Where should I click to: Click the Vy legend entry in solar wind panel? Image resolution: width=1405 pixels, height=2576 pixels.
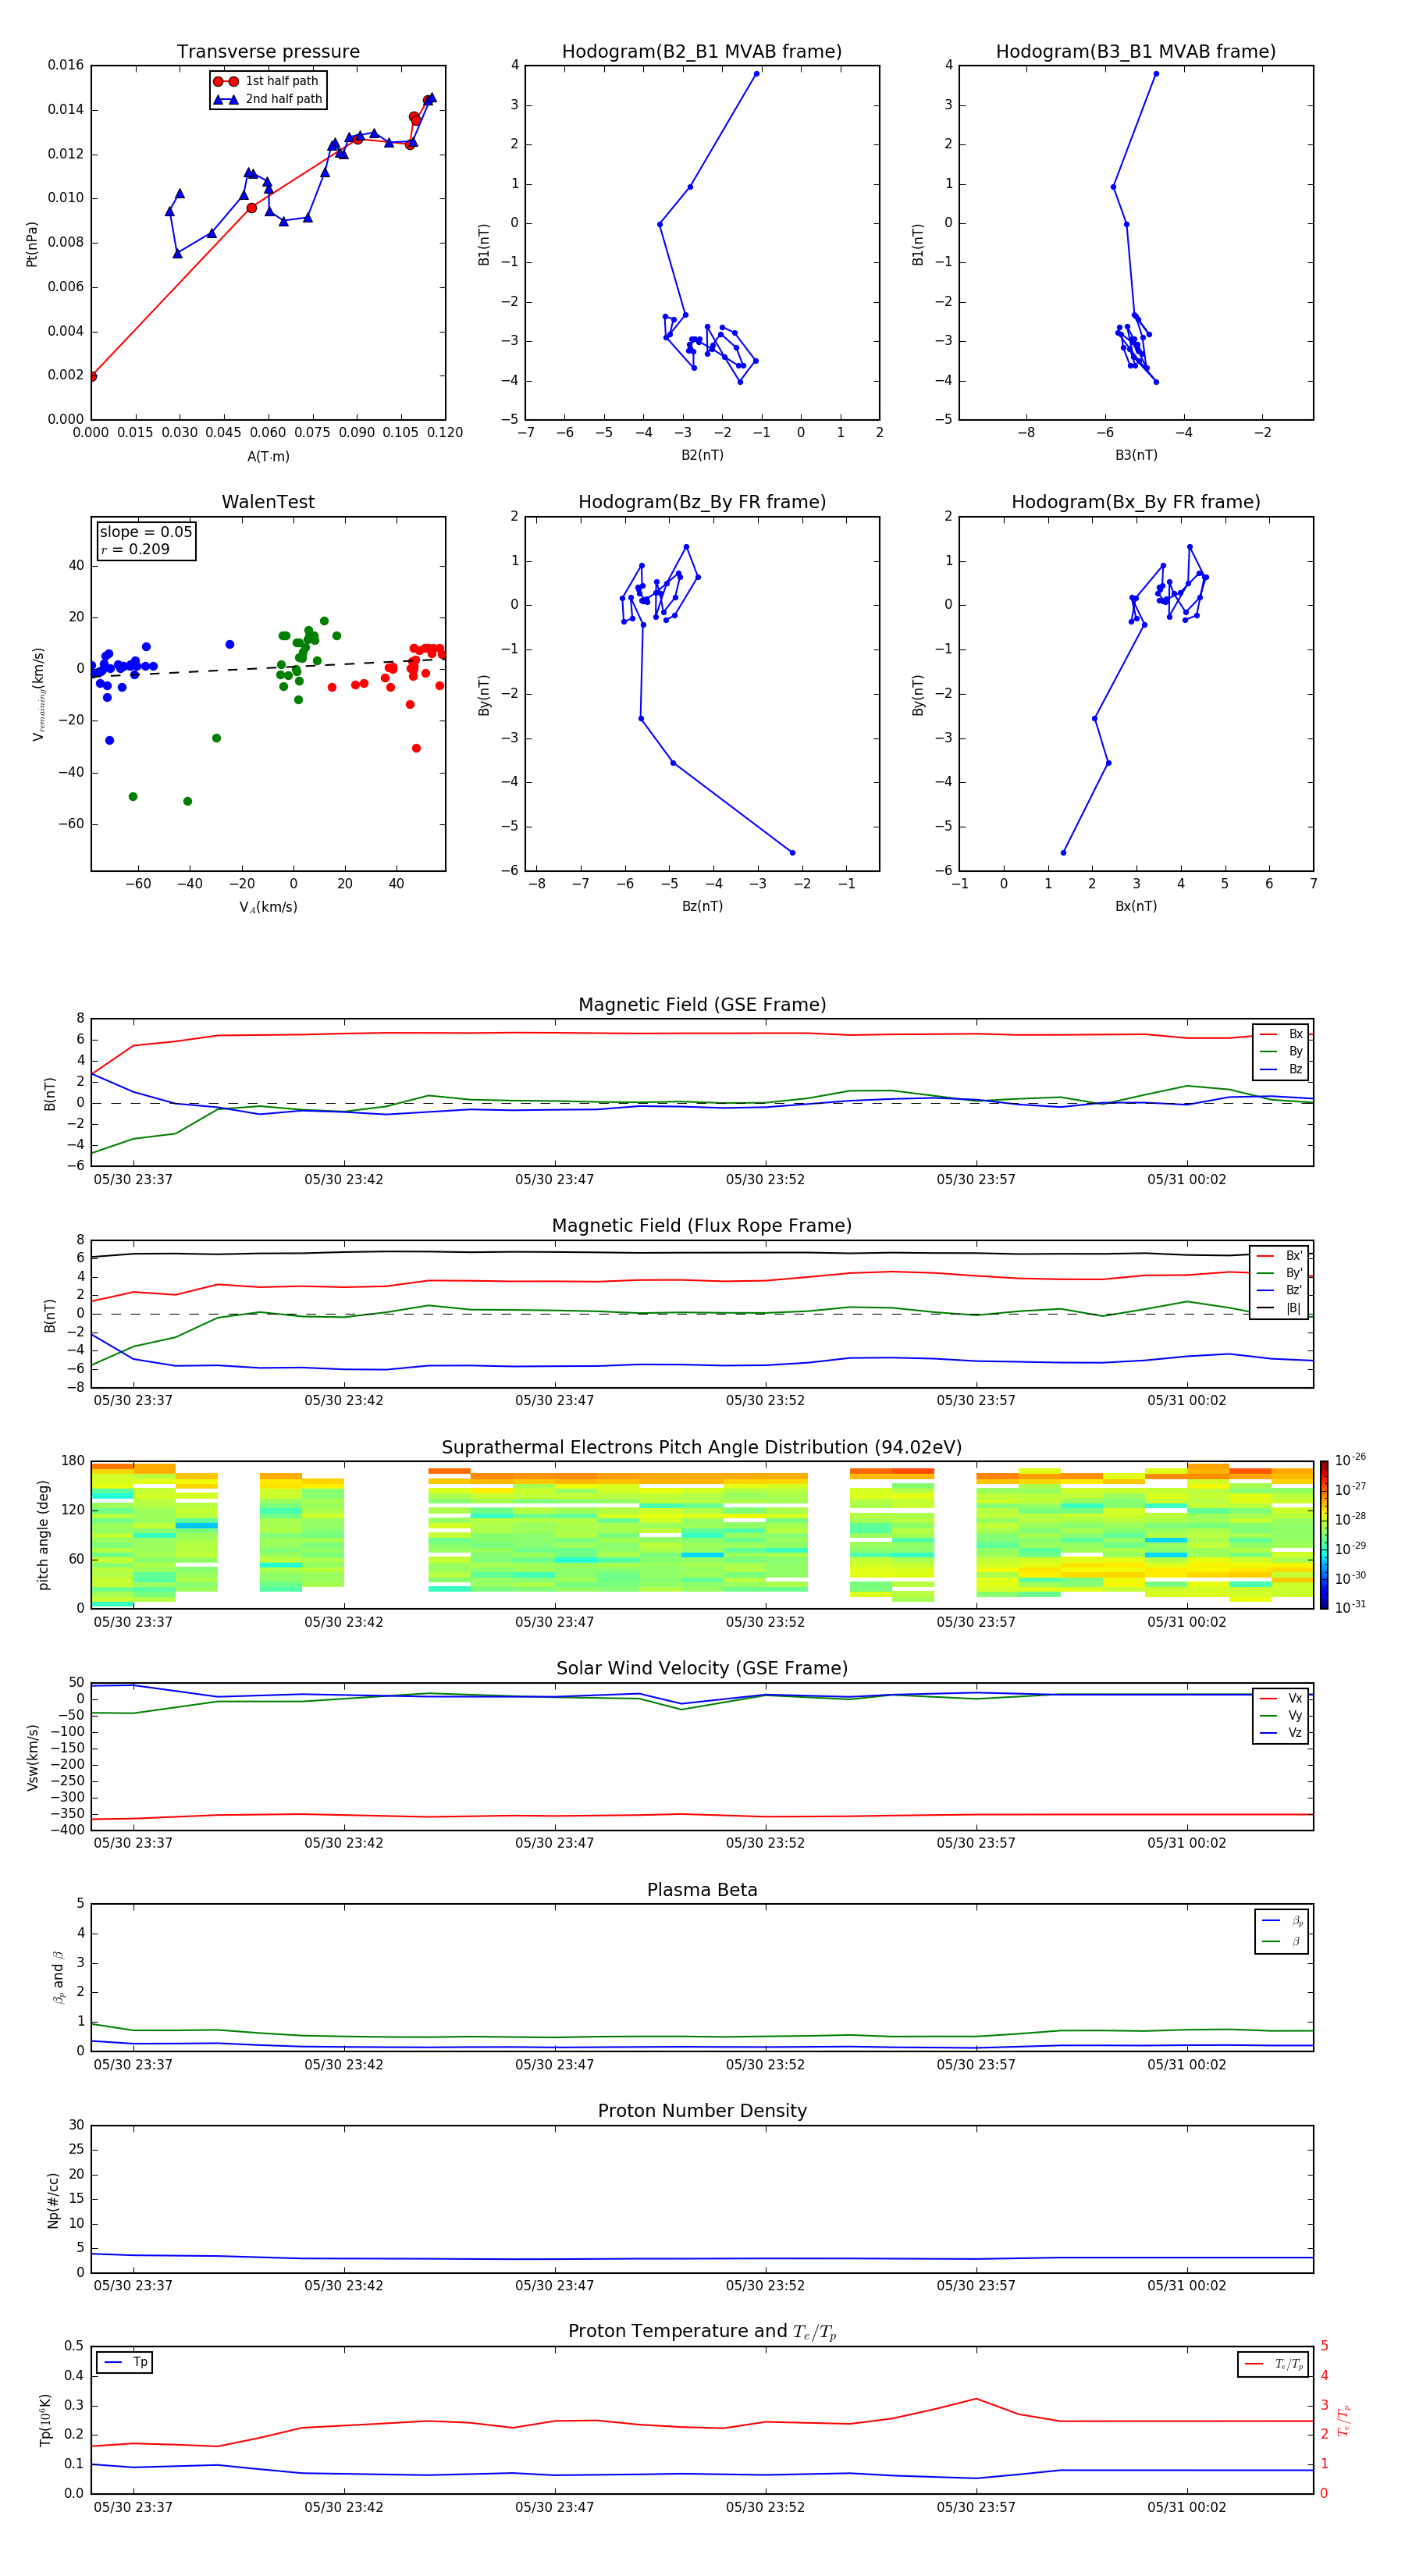coord(1281,1716)
